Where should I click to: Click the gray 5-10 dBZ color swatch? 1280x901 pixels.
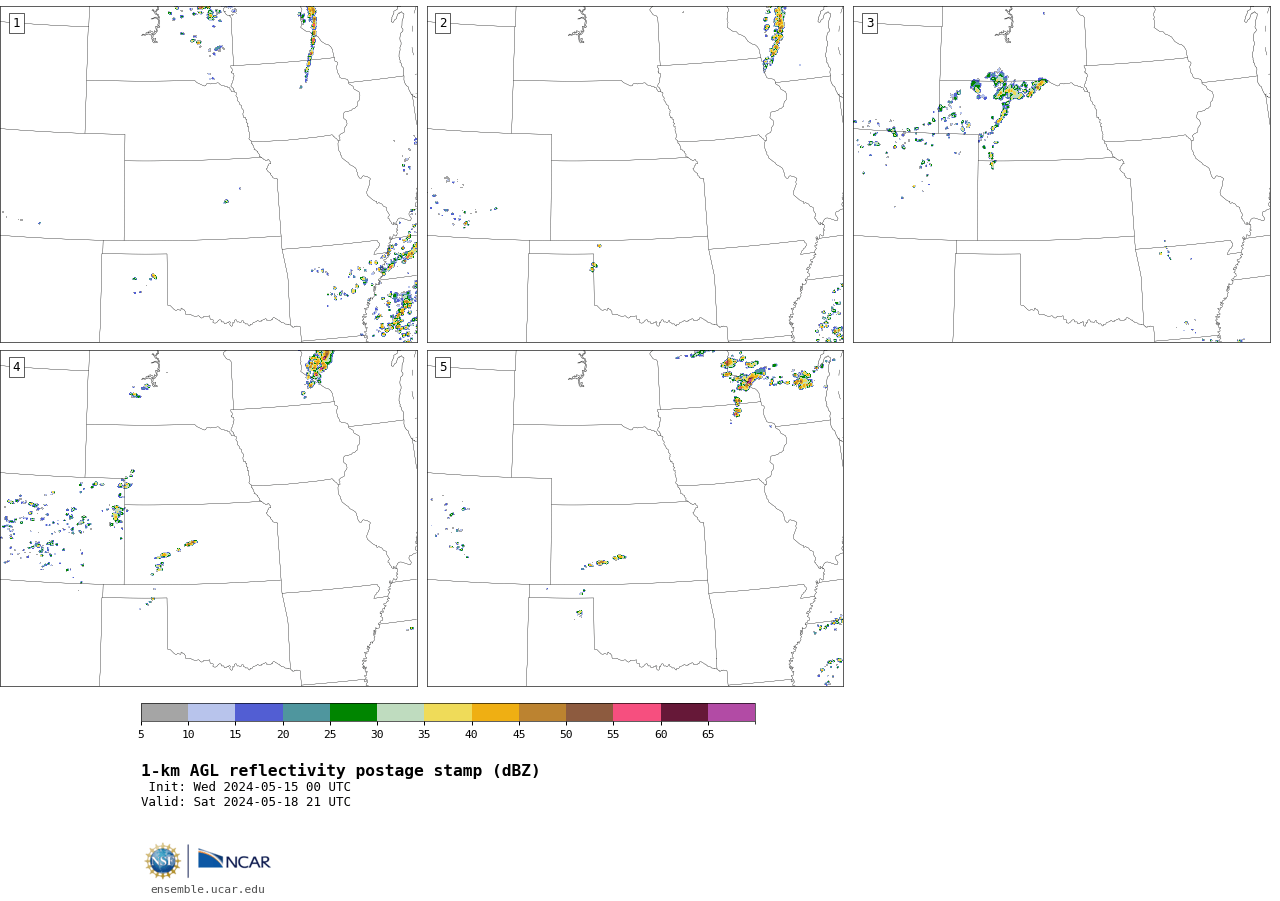coord(164,712)
